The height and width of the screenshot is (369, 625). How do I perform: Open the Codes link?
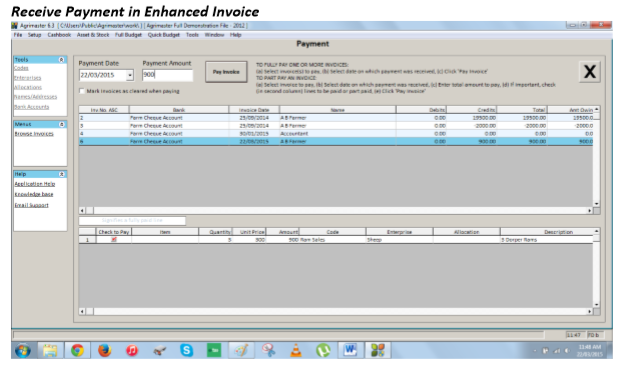pyautogui.click(x=21, y=68)
